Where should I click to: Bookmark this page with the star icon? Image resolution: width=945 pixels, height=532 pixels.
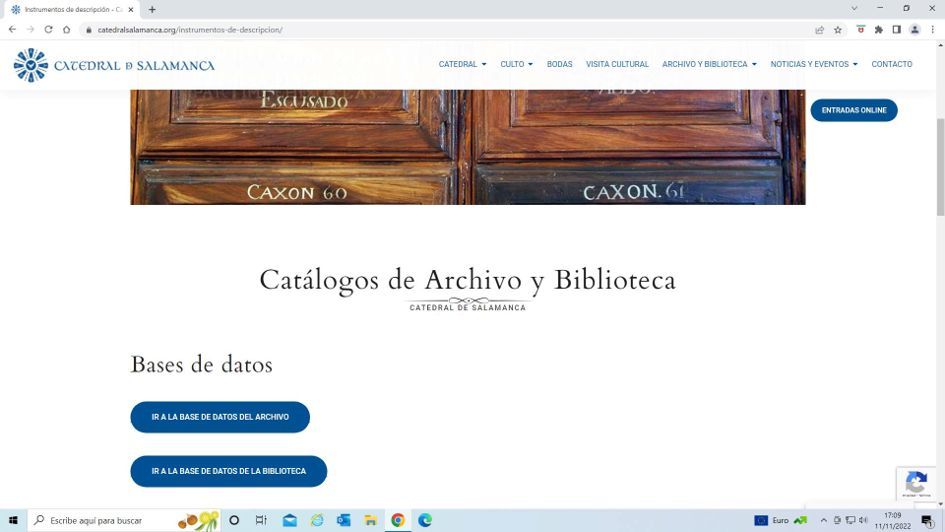(838, 30)
